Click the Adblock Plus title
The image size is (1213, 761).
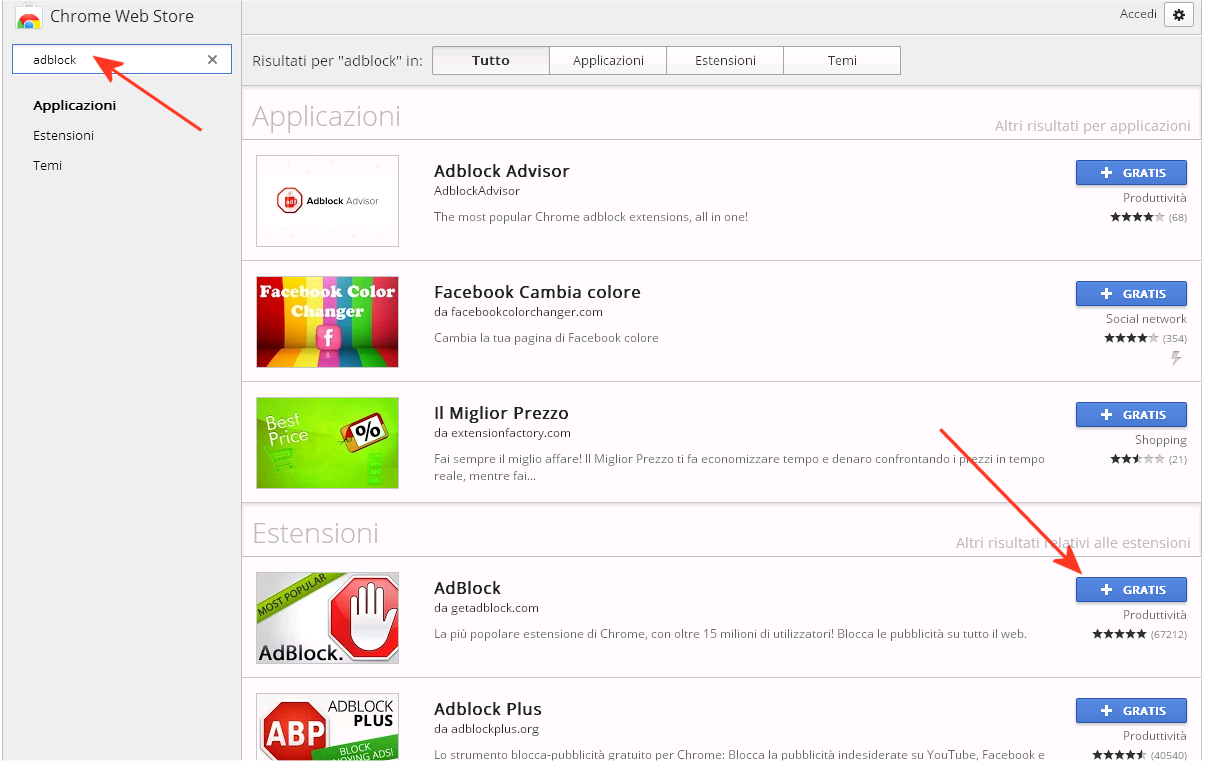488,709
